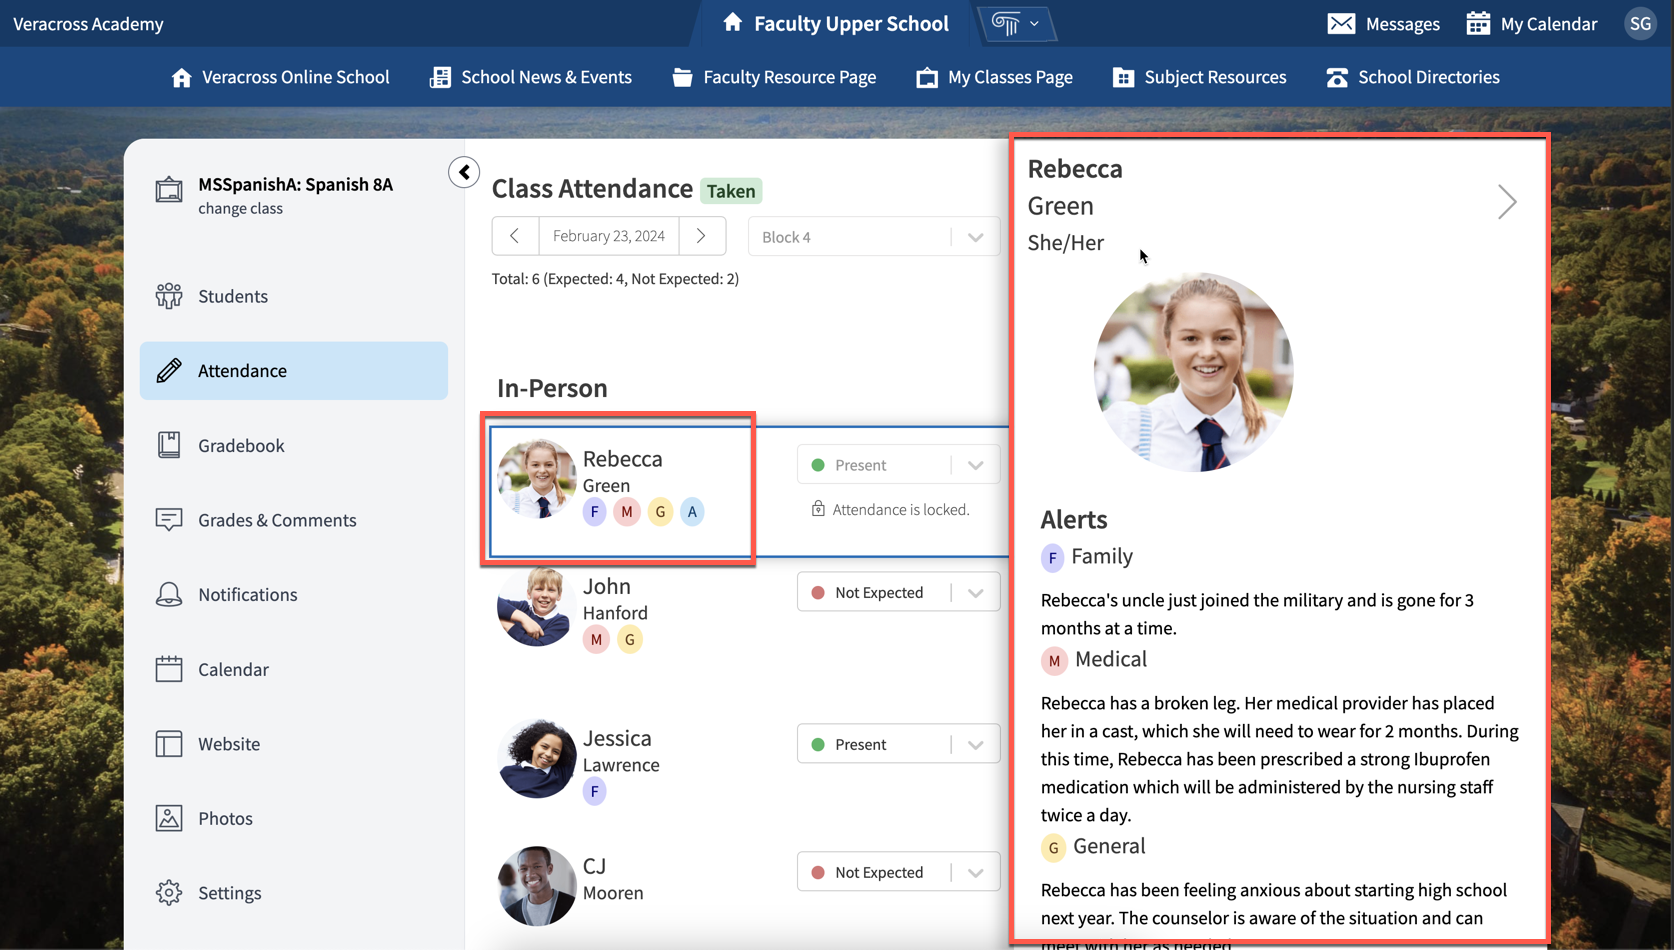
Task: Open the Gradebook section
Action: click(x=241, y=445)
